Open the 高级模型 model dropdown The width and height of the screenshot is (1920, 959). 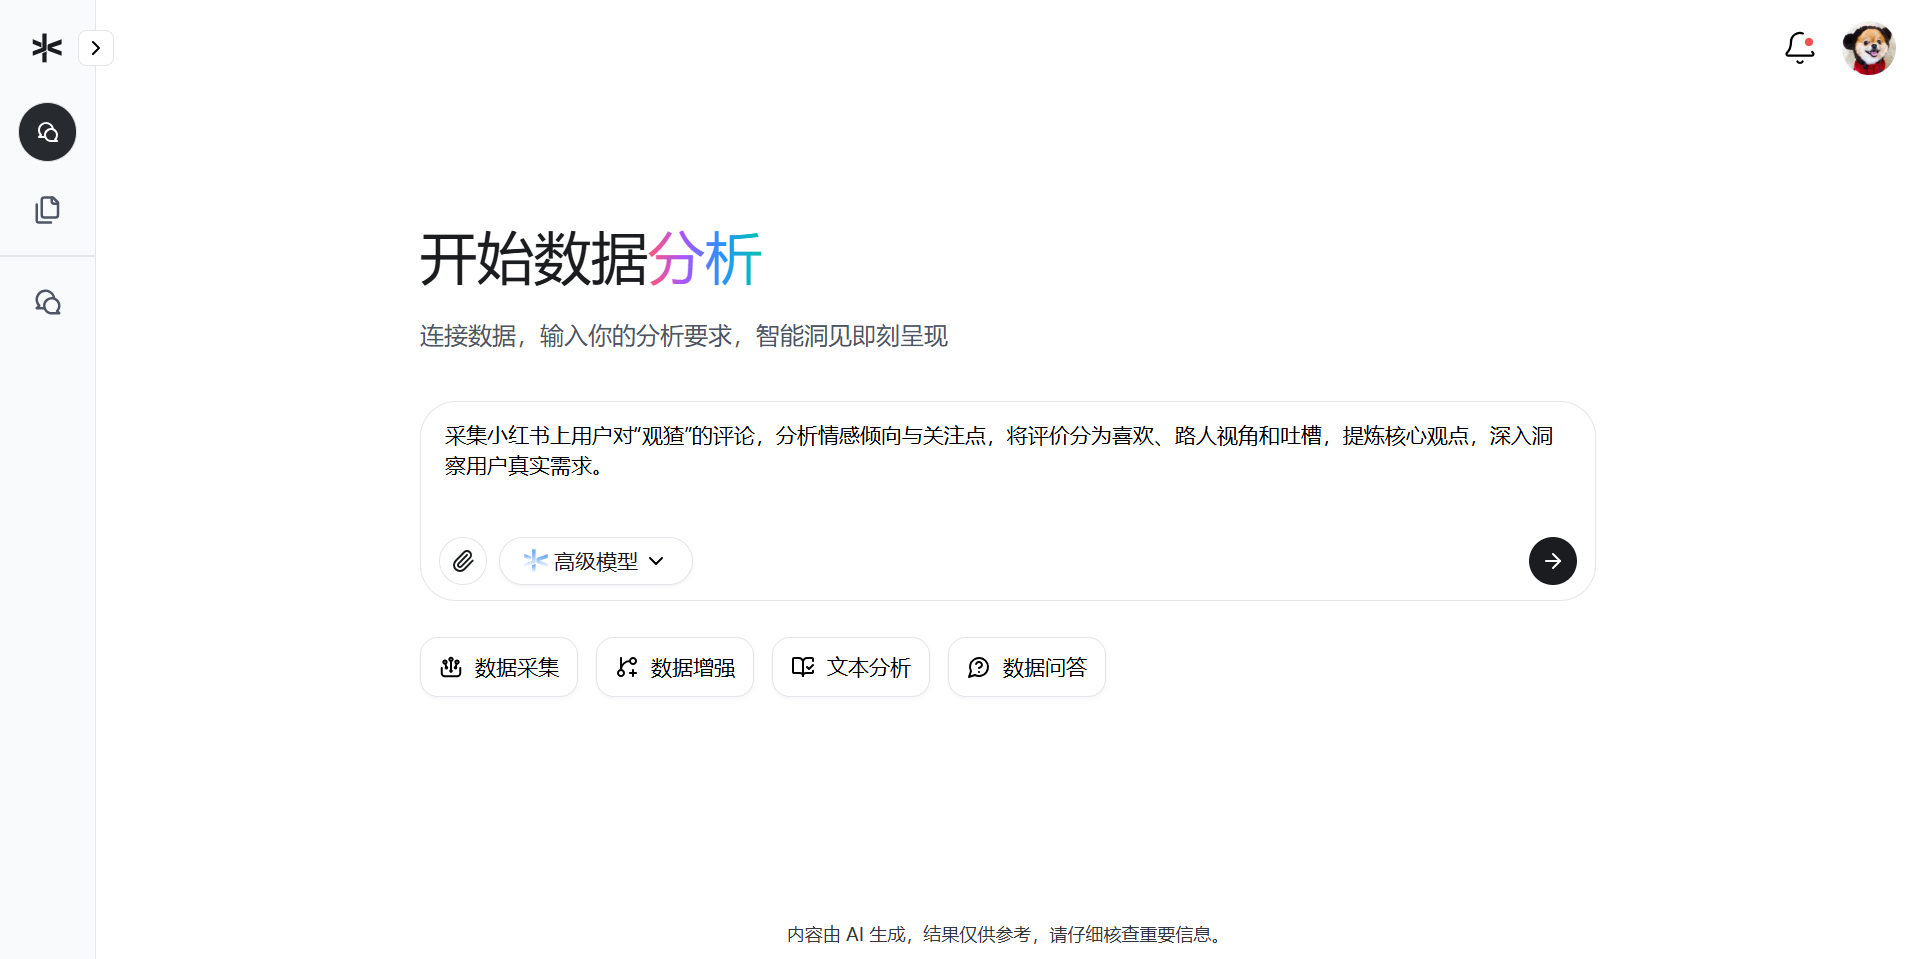coord(596,561)
